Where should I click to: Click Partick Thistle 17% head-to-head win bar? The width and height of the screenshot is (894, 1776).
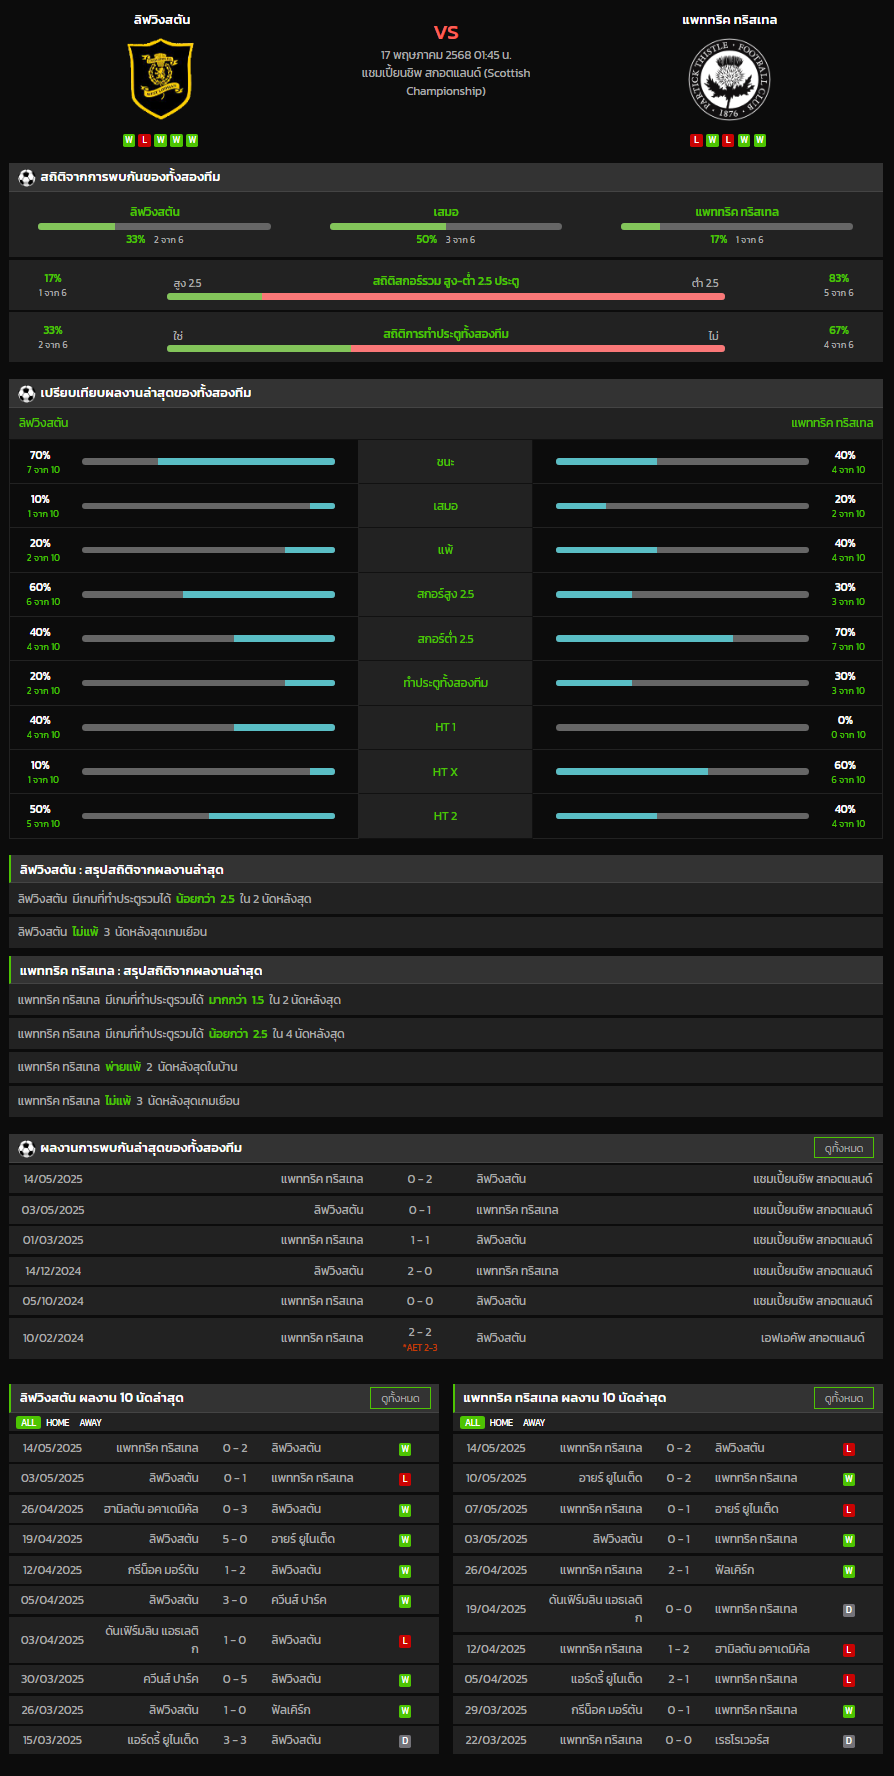pyautogui.click(x=737, y=227)
